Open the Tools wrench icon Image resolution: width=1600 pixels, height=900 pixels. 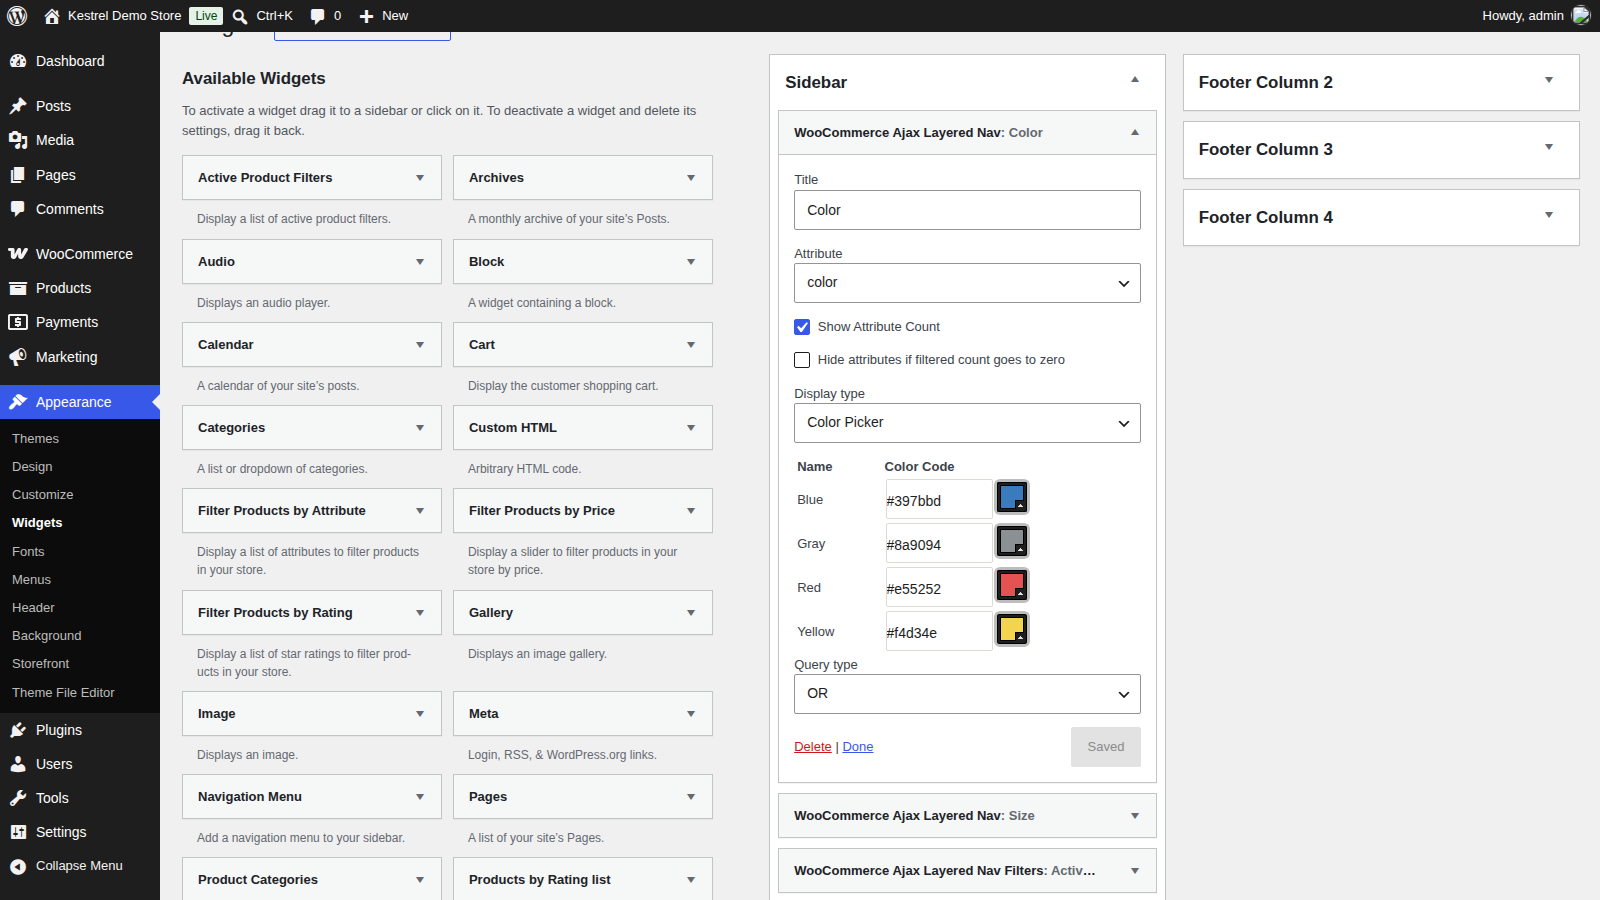[18, 798]
